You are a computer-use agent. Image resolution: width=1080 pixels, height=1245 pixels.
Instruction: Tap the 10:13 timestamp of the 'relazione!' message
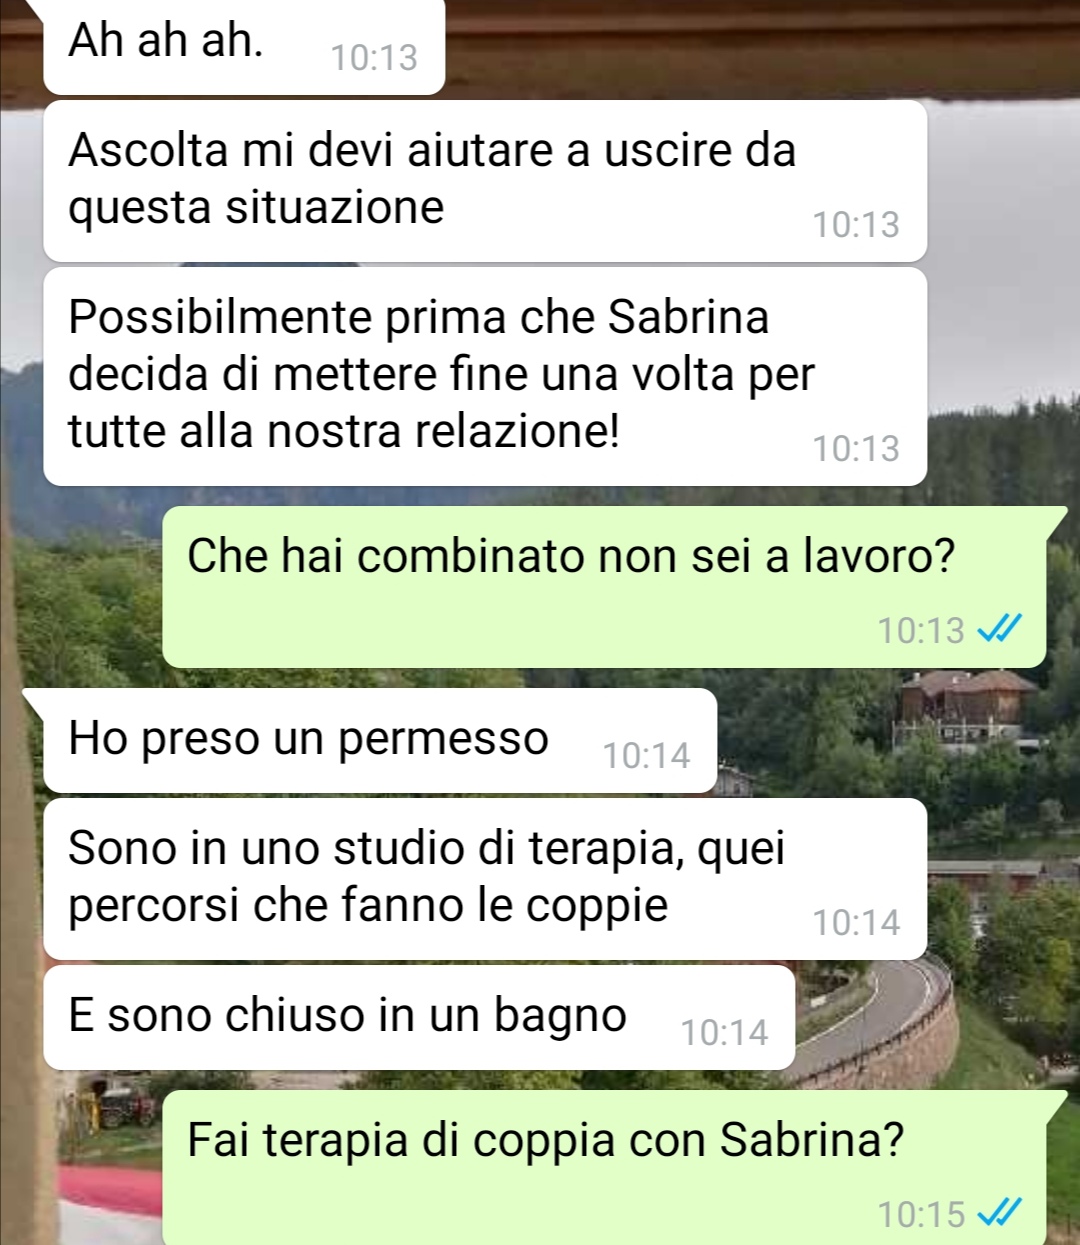[856, 448]
